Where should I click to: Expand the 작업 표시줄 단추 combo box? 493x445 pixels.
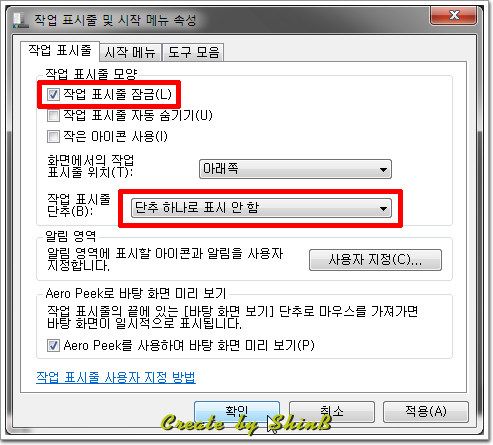(261, 208)
